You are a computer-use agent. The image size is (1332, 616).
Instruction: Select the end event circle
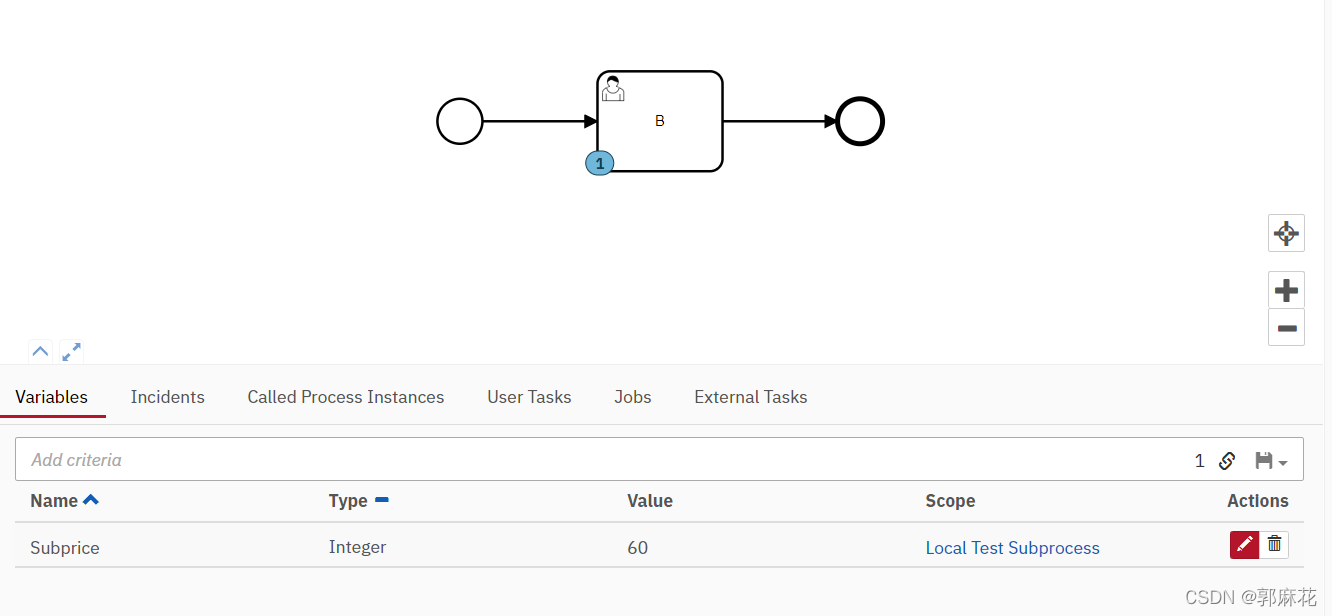click(860, 122)
